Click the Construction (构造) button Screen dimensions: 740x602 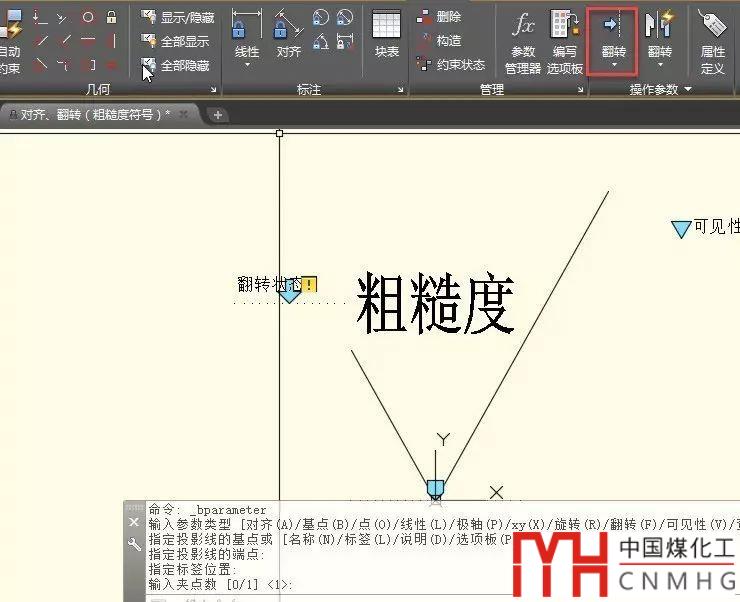[x=438, y=41]
